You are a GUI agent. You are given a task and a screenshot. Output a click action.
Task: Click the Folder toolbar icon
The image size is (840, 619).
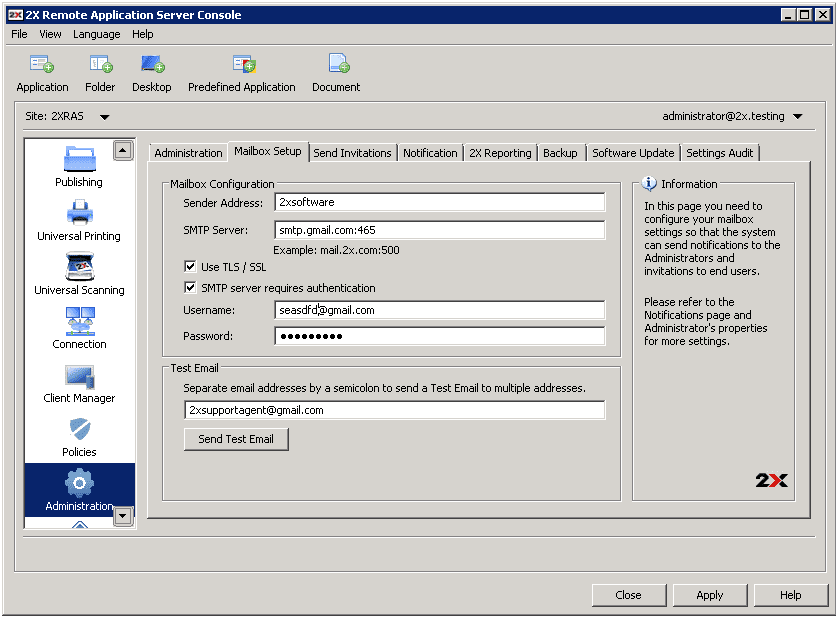coord(101,64)
